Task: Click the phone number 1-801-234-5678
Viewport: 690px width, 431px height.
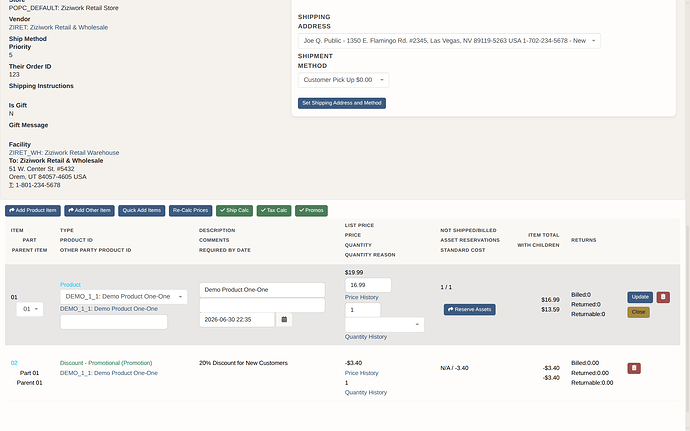Action: coord(38,185)
